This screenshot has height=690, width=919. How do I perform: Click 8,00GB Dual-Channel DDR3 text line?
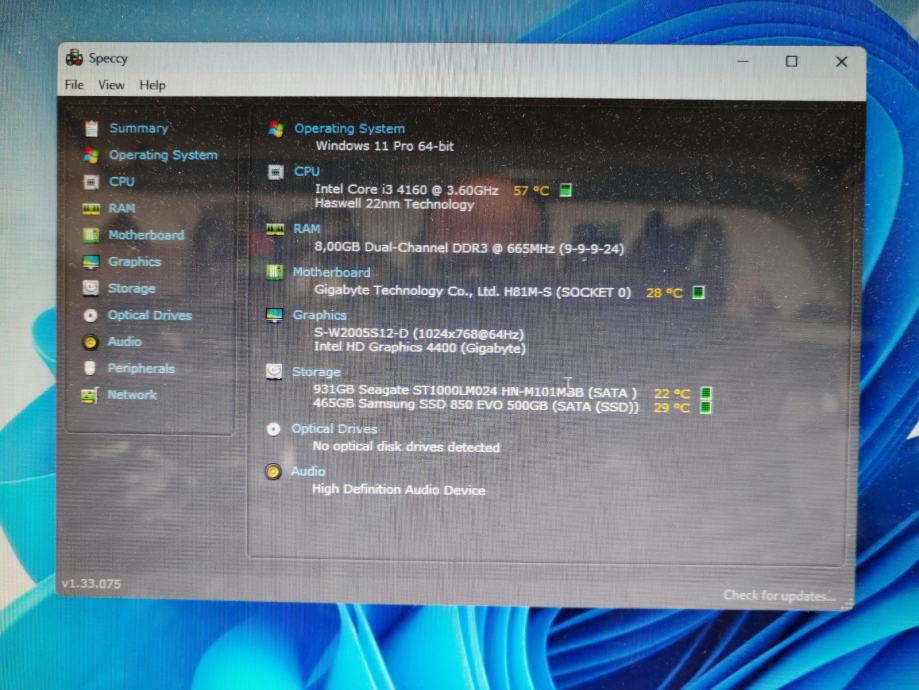(469, 248)
